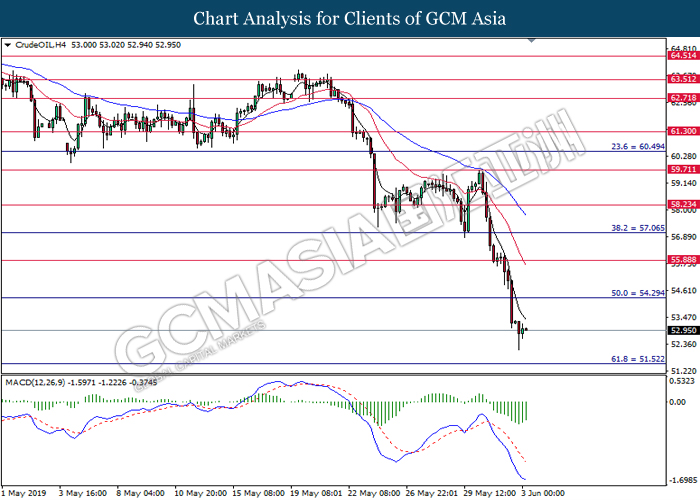Click the 62.718 red price label

[683, 98]
